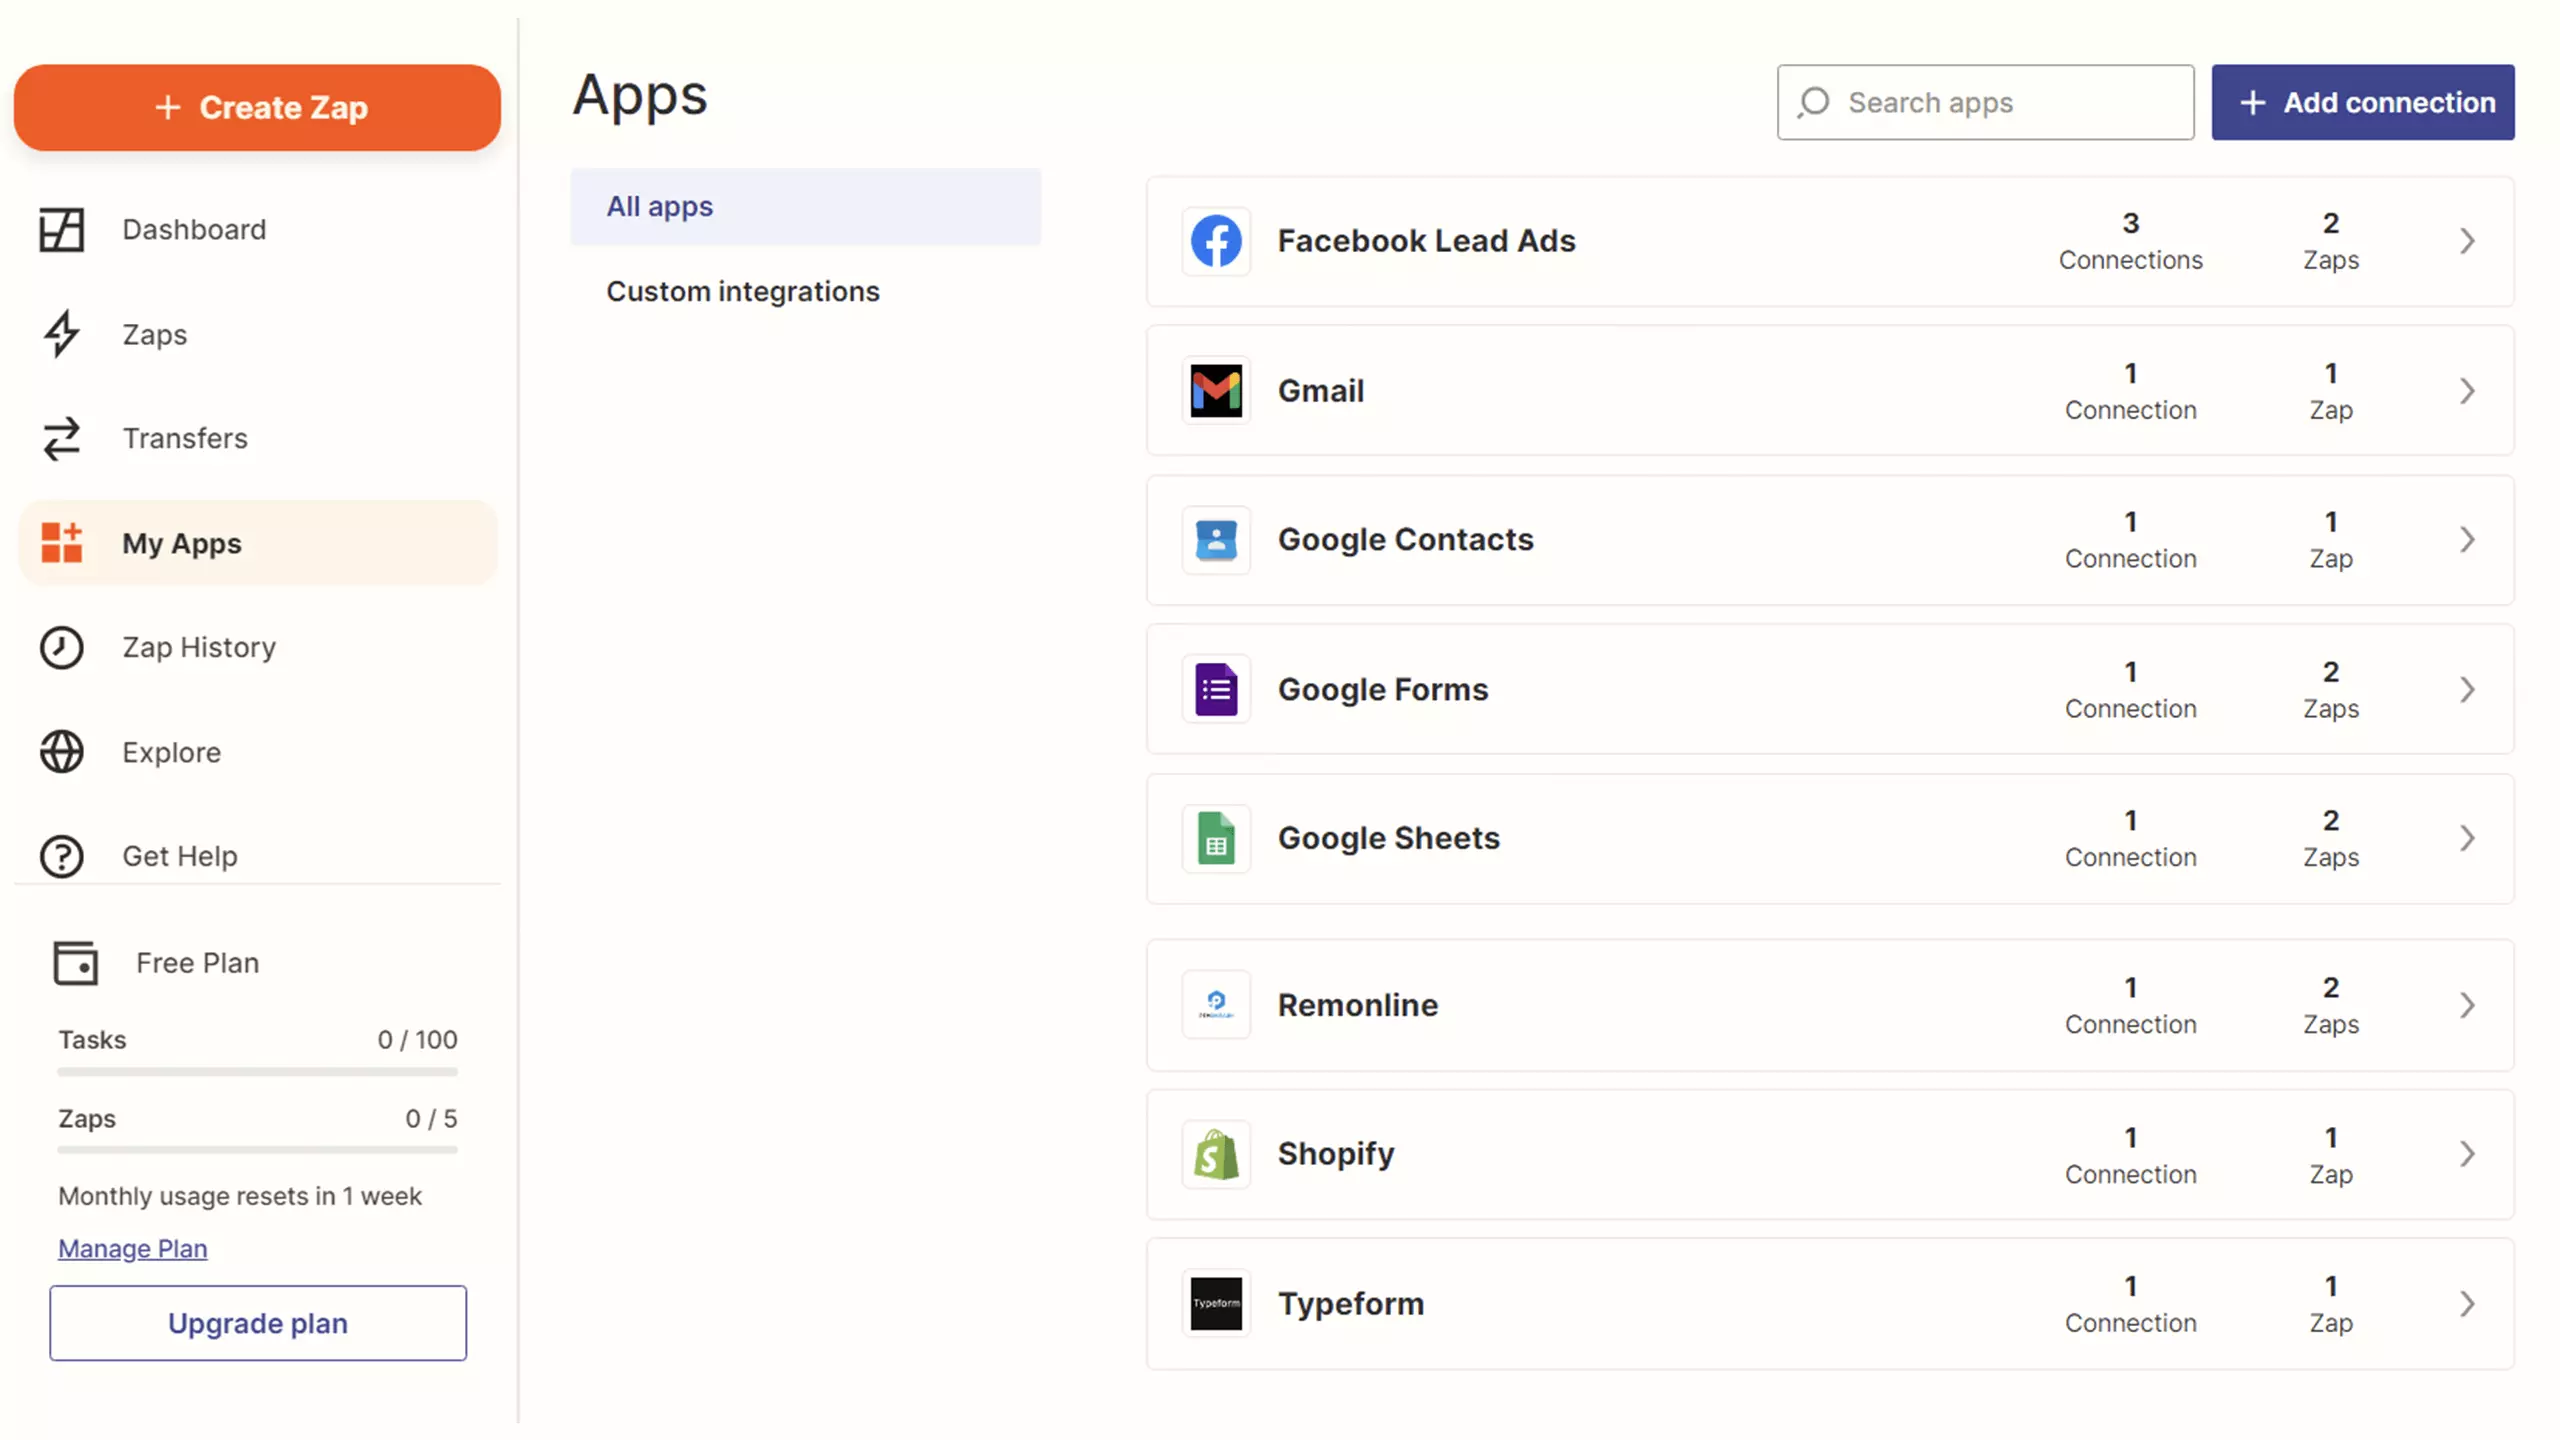
Task: Click the Typeform app name
Action: point(1351,1304)
